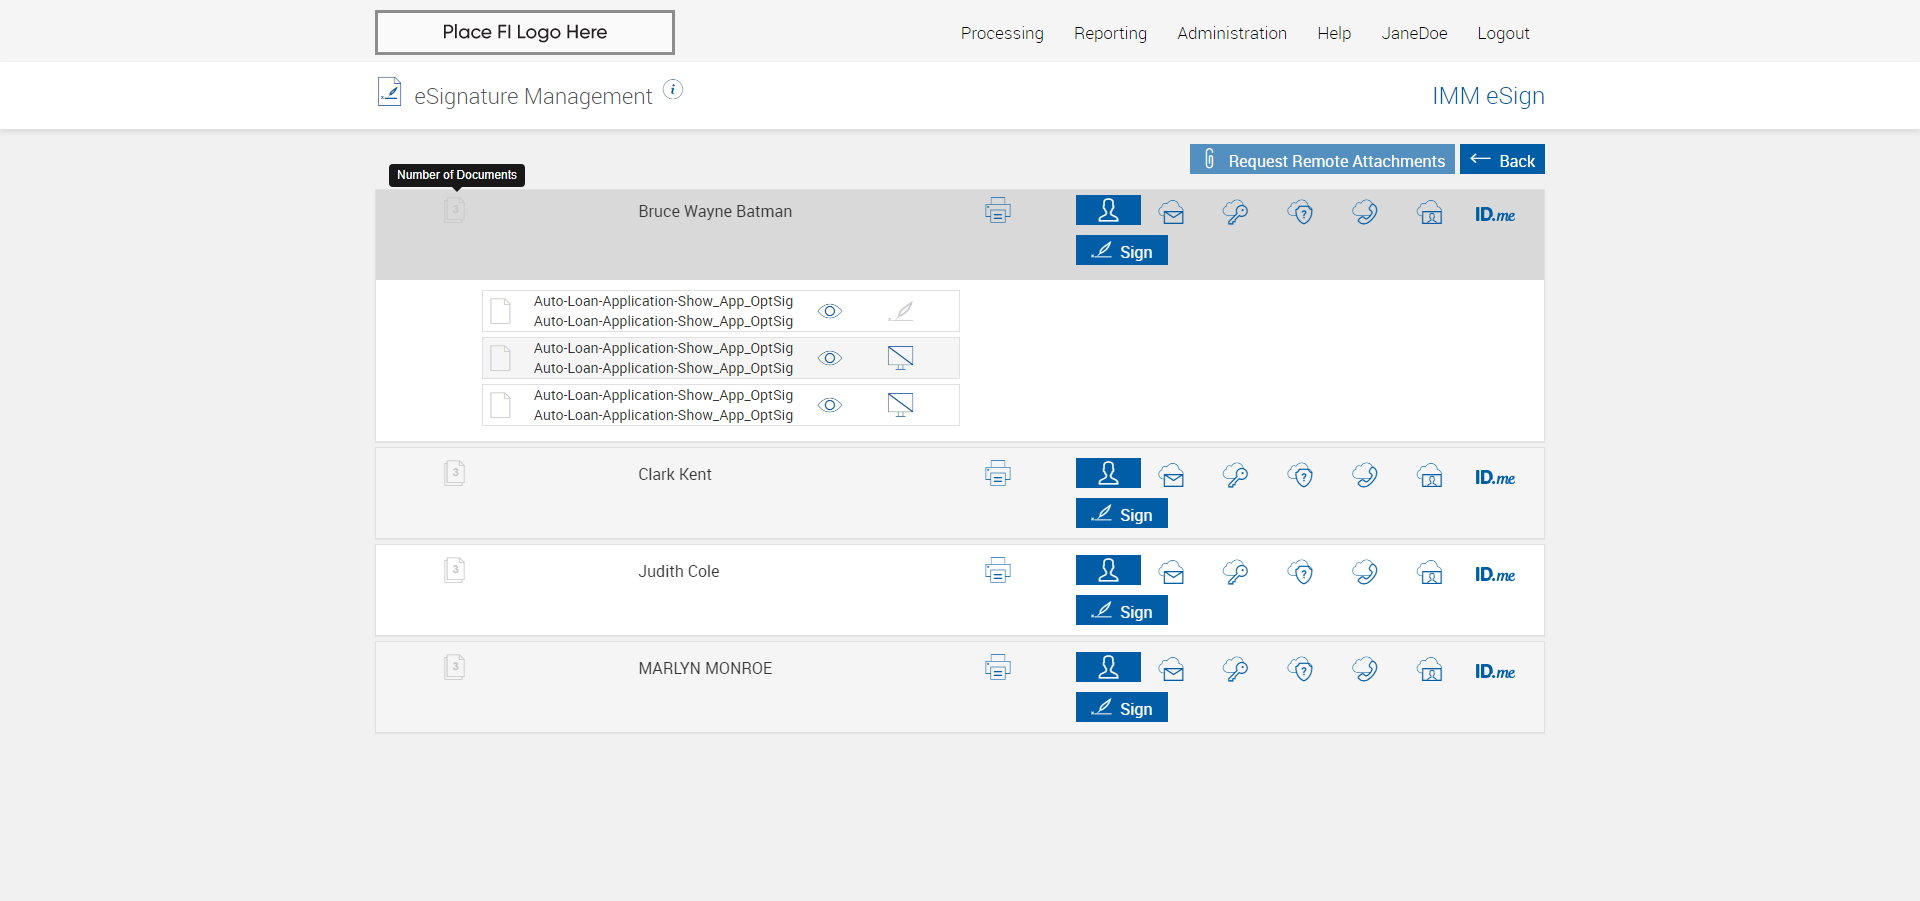Expand documents list for Judith Cole
This screenshot has height=901, width=1920.
click(x=455, y=570)
